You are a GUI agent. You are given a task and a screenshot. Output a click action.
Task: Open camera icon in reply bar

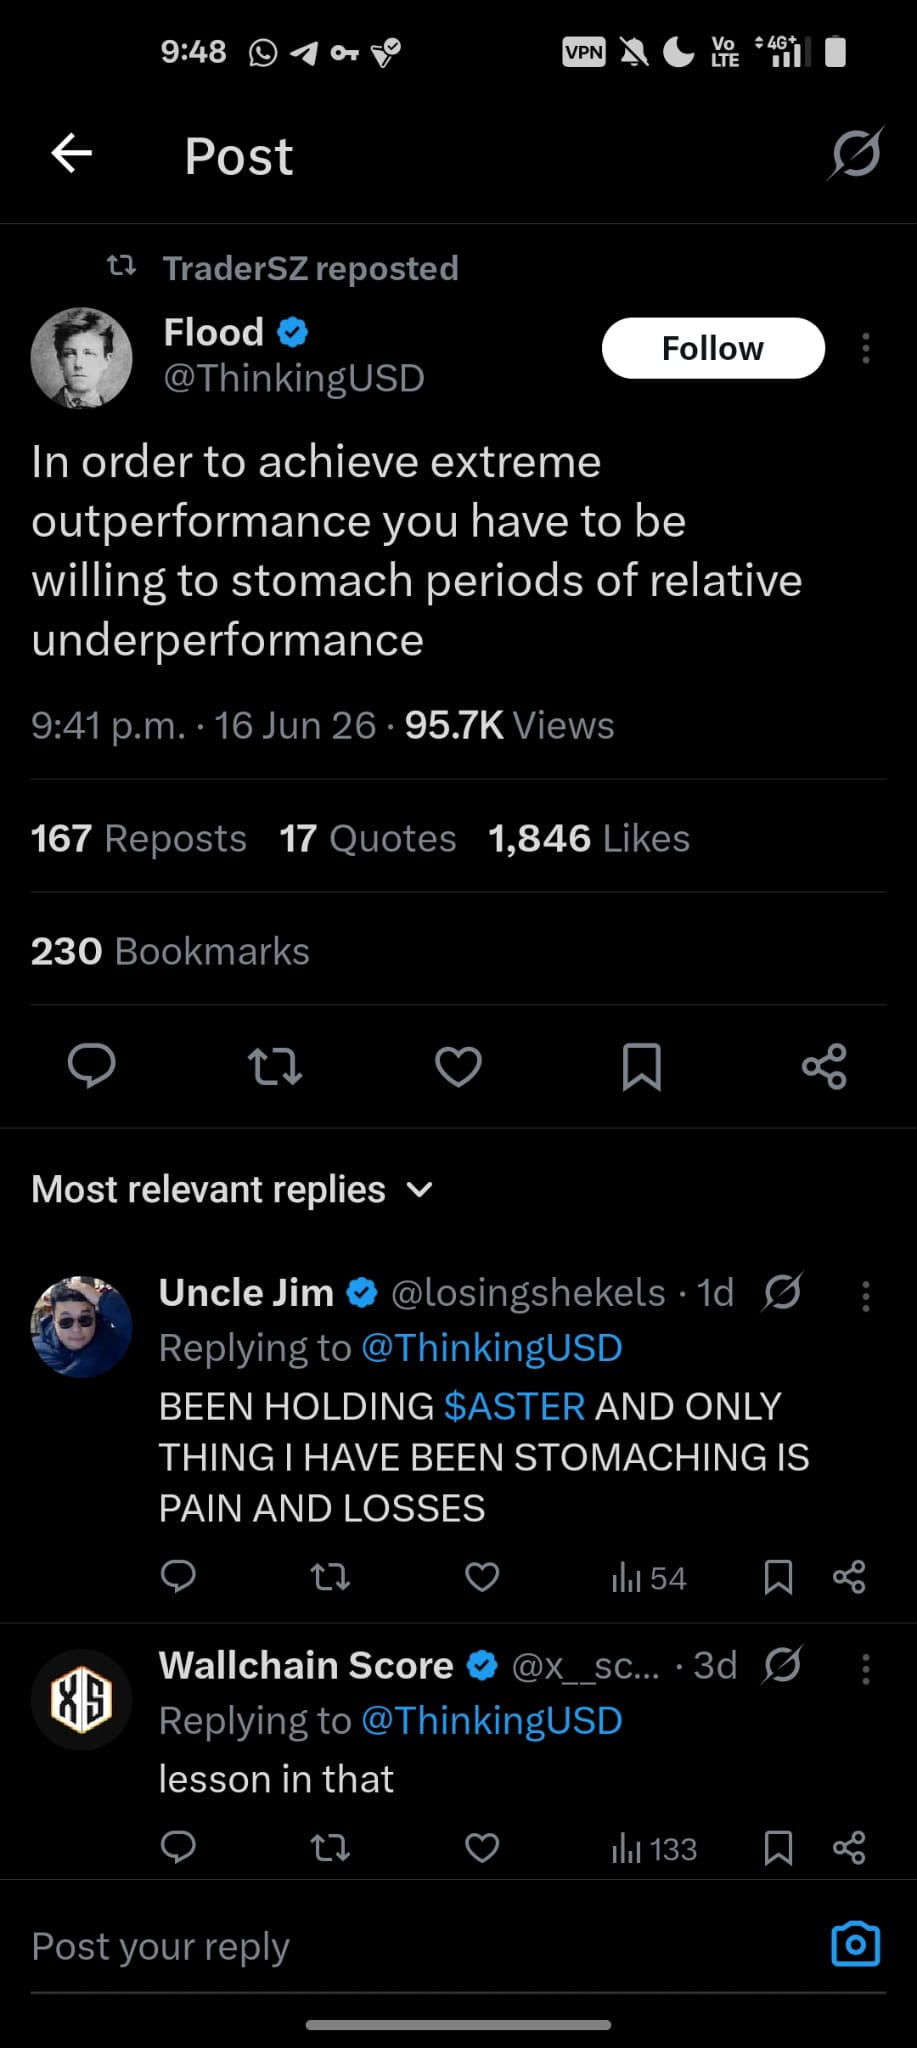(x=856, y=1944)
